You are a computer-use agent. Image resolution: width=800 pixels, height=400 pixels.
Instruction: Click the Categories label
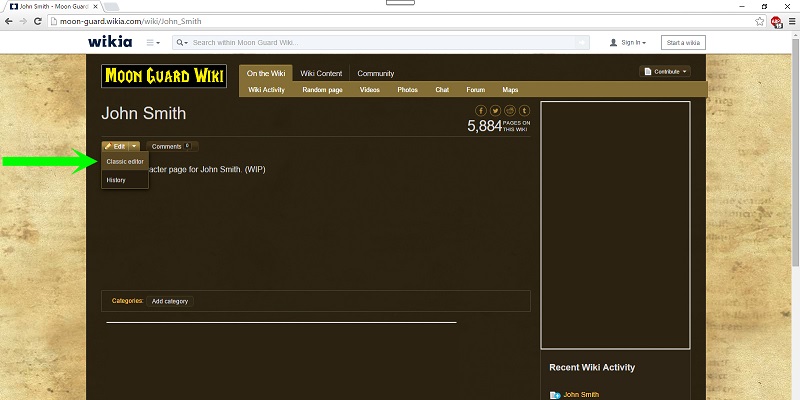tap(128, 301)
